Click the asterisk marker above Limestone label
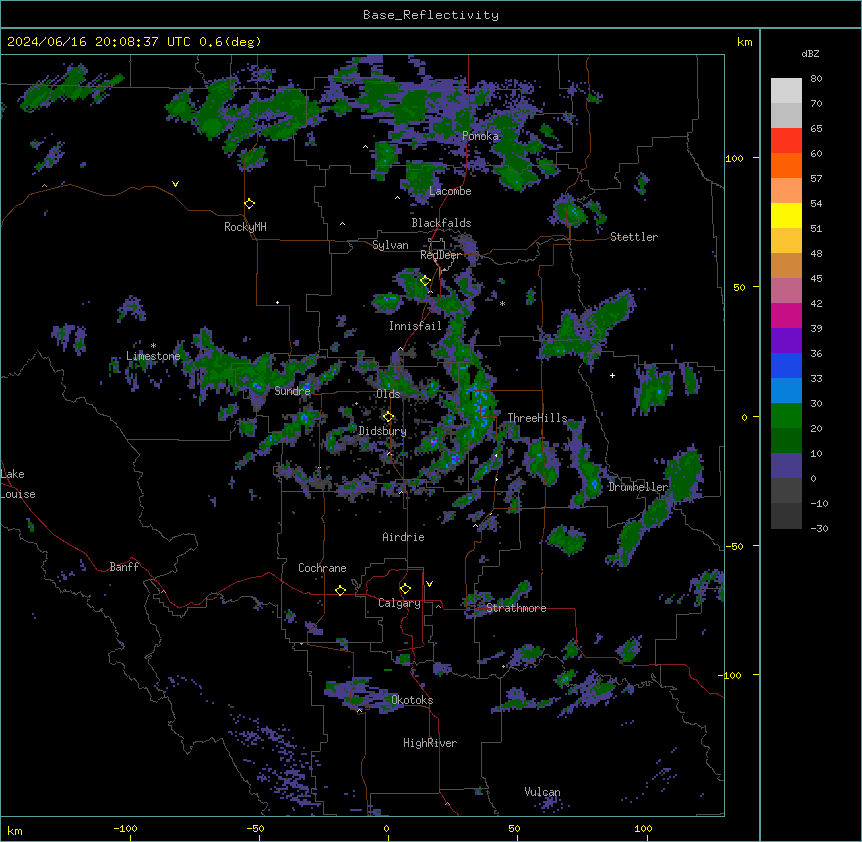 153,346
